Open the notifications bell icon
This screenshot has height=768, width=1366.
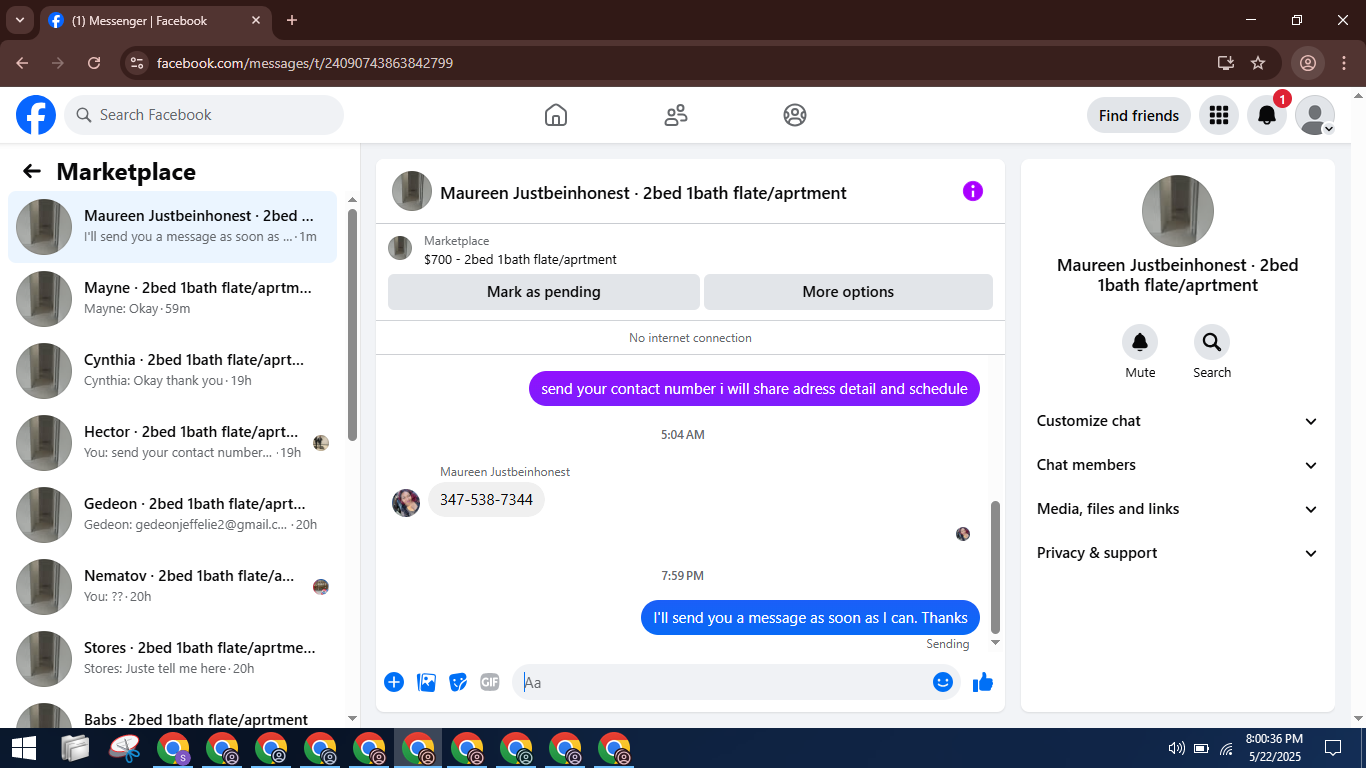[1266, 115]
